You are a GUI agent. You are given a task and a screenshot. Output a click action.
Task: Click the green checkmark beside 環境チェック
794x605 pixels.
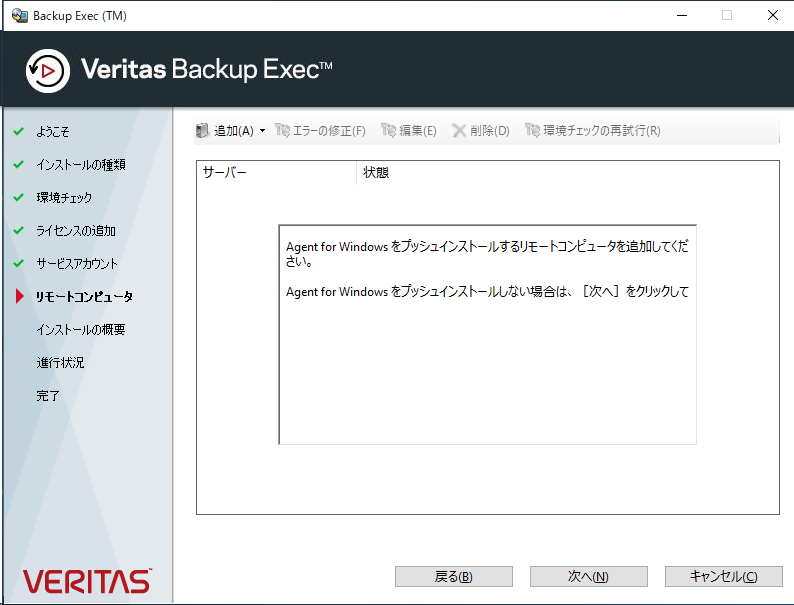pyautogui.click(x=19, y=197)
